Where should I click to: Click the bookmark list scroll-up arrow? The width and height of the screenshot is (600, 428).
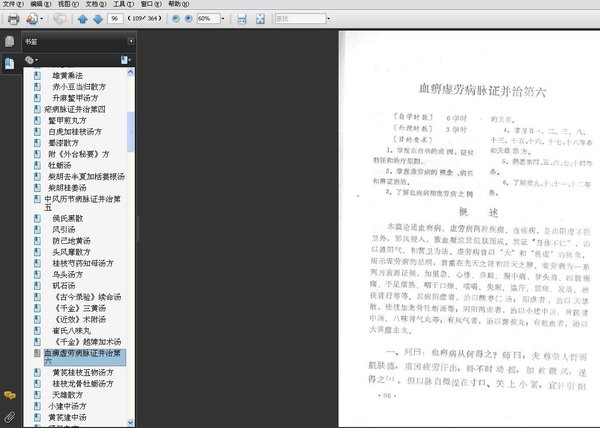pyautogui.click(x=130, y=72)
